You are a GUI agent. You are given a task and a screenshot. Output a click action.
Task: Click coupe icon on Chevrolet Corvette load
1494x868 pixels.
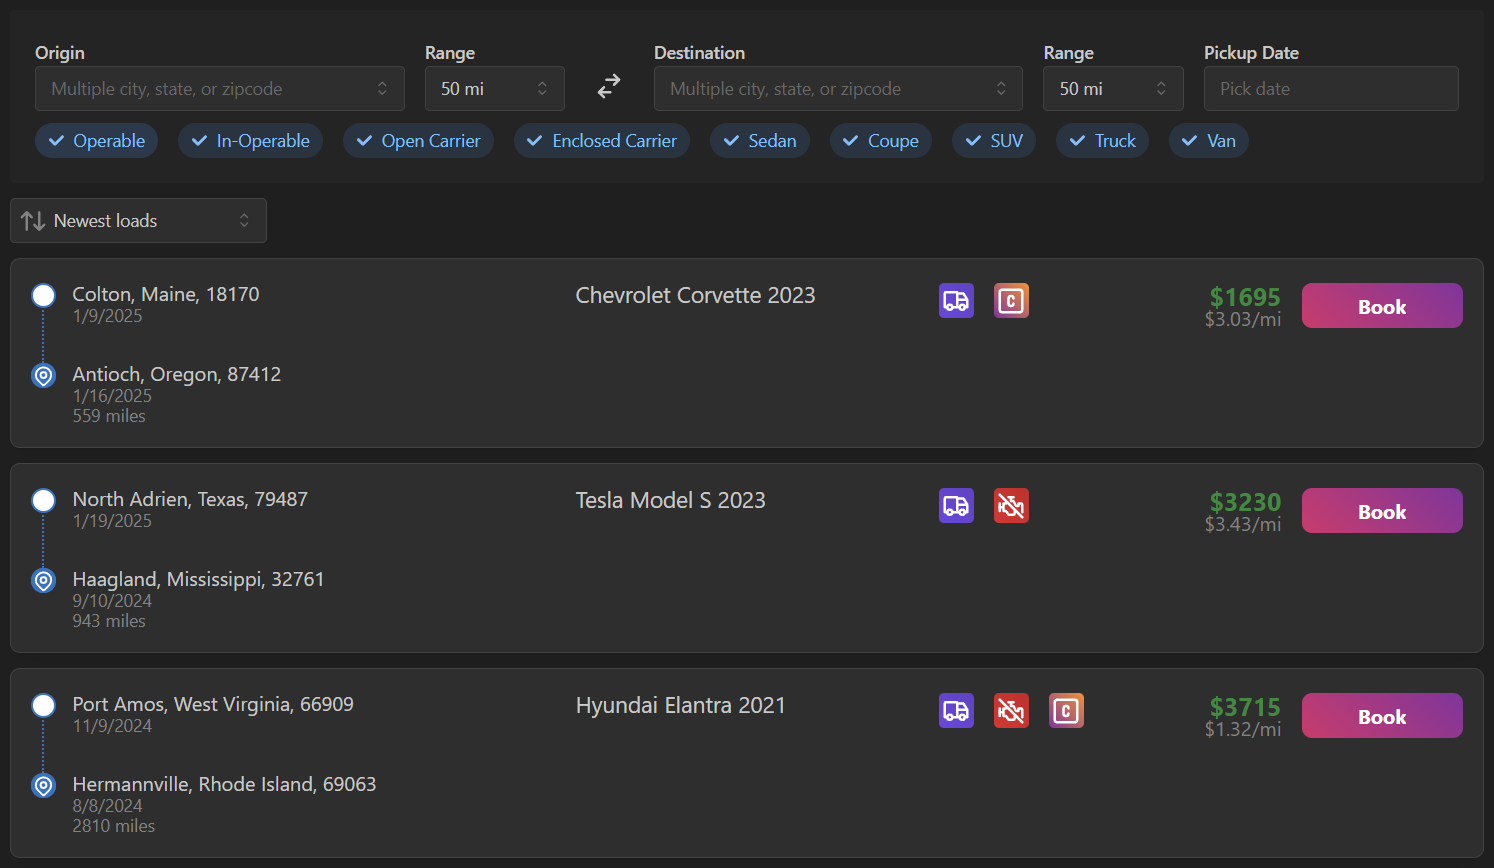(1011, 301)
